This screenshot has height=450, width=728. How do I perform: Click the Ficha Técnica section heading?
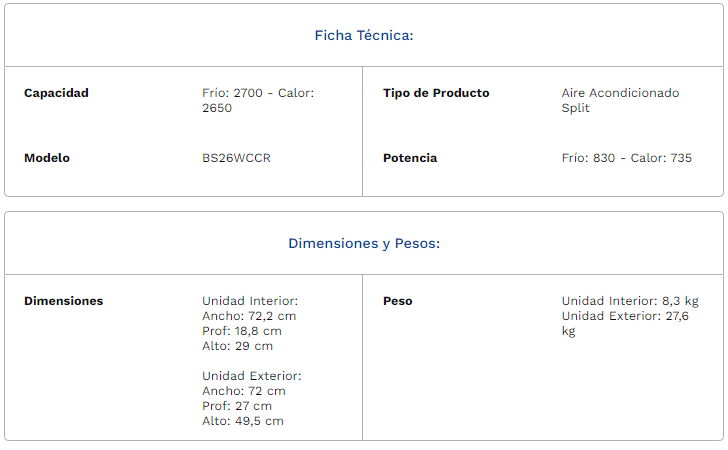(x=364, y=36)
